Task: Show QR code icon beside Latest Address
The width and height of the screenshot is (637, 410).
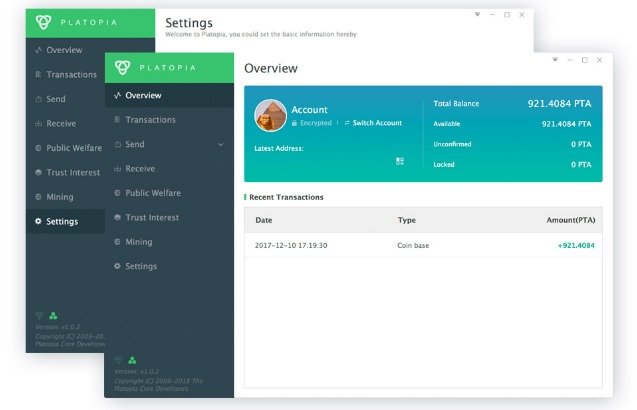Action: tap(400, 161)
